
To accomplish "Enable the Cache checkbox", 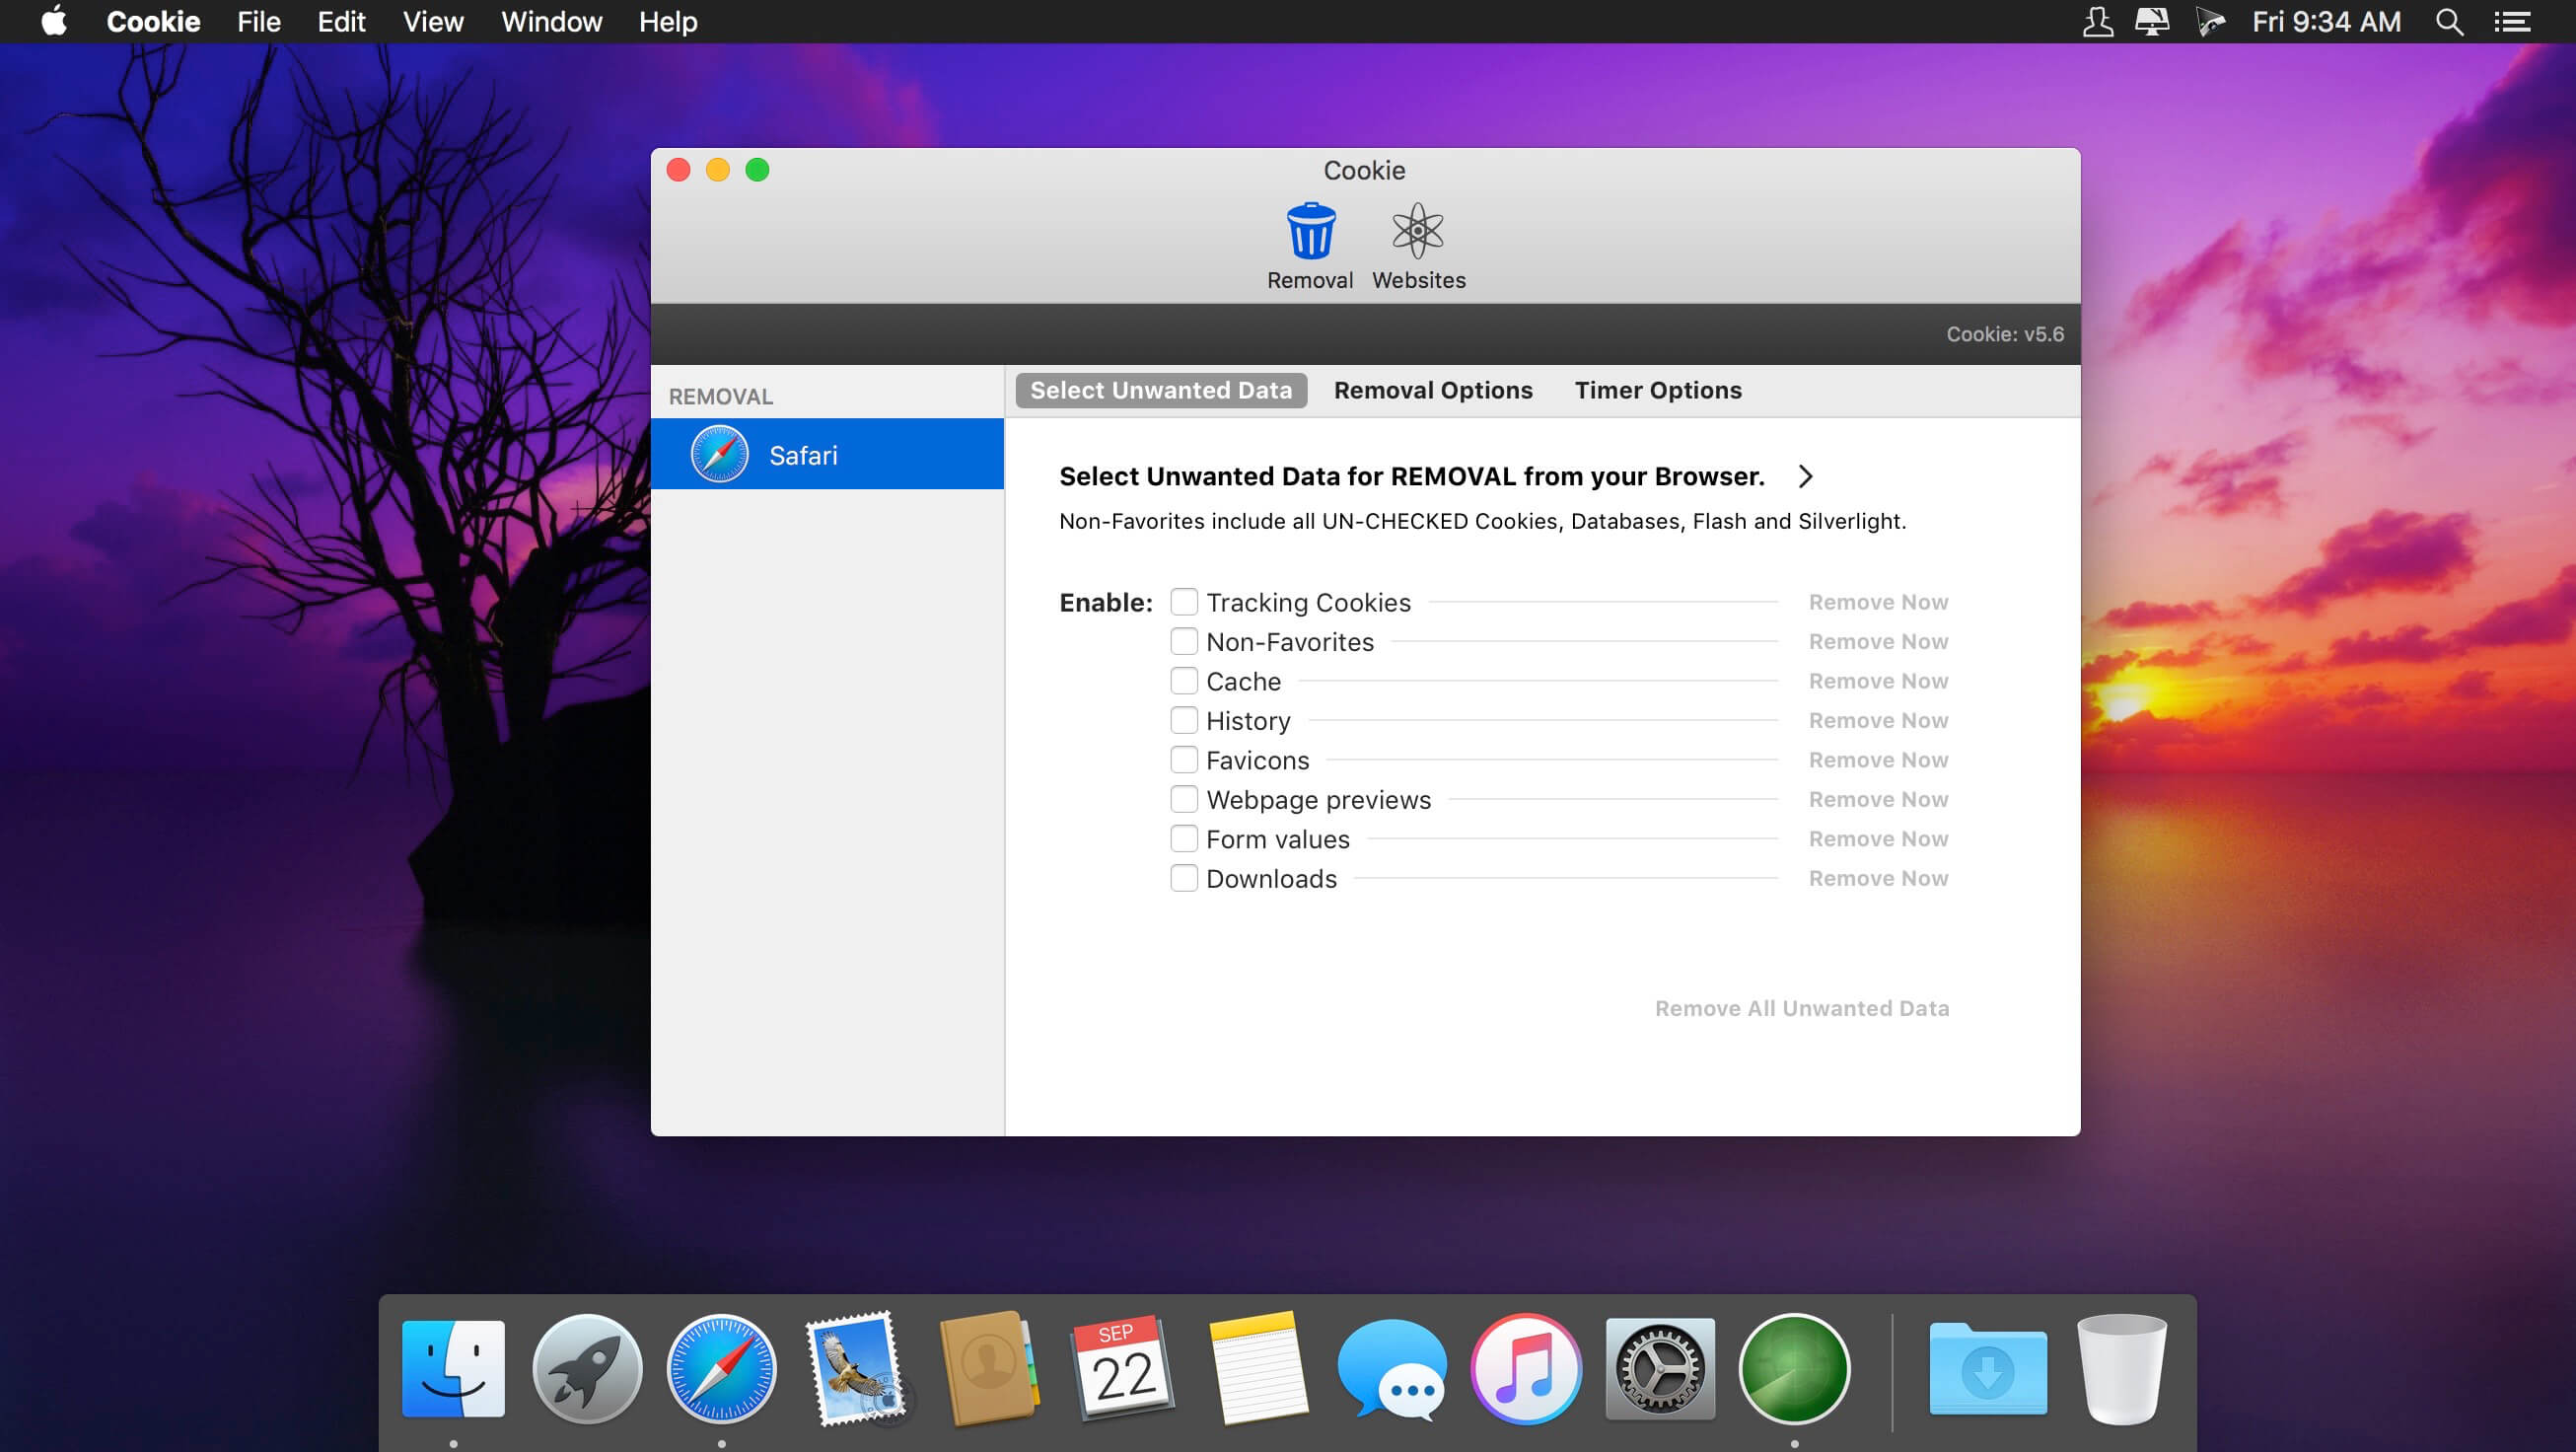I will 1184,681.
